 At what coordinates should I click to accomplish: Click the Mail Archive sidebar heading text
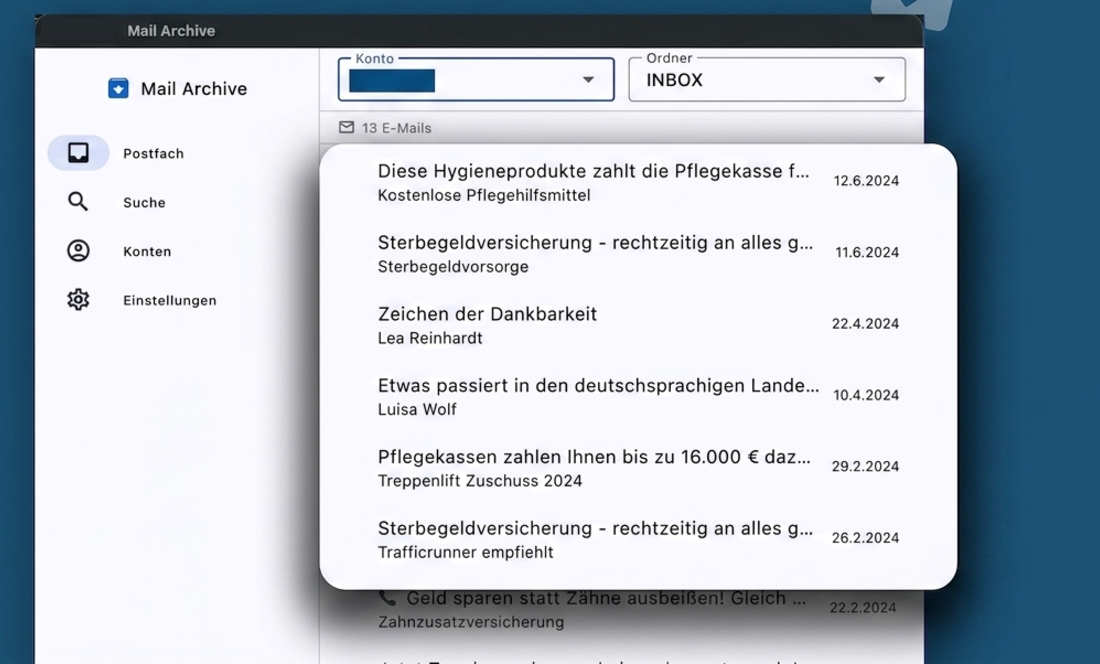click(x=194, y=89)
